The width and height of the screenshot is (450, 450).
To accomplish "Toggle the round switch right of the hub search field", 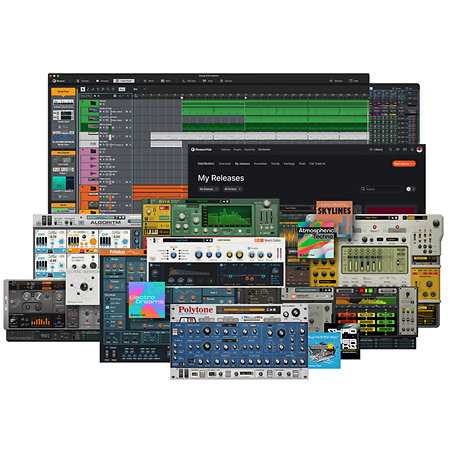I will (x=408, y=189).
